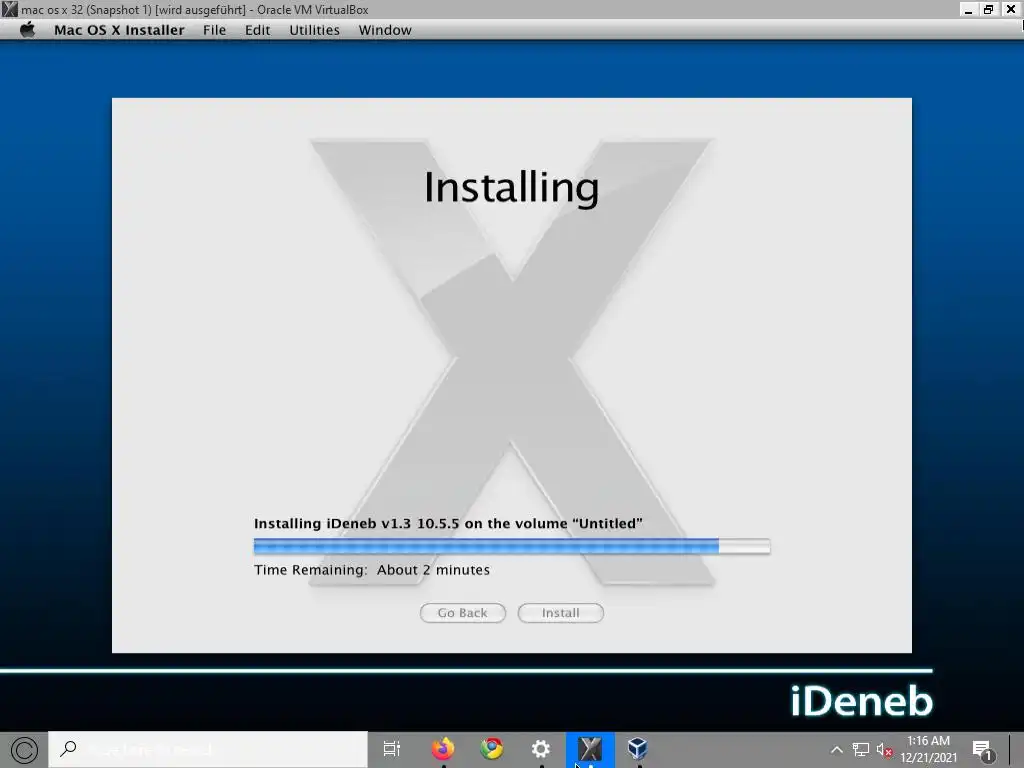Show hidden system tray icons
Screen dimensions: 1024x768
tap(837, 750)
